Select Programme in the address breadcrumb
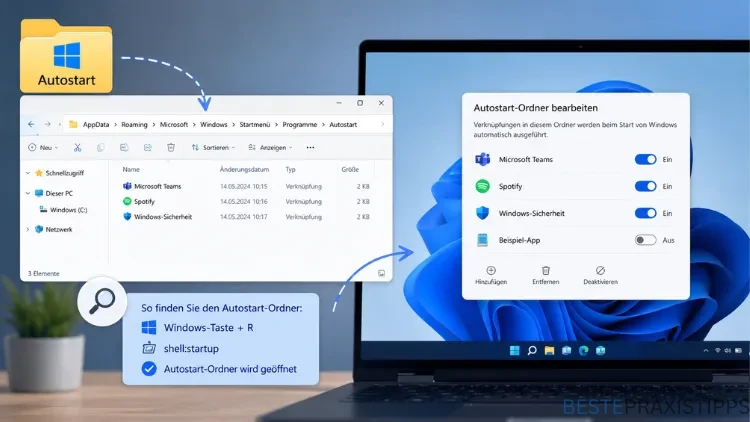This screenshot has height=422, width=750. 299,124
